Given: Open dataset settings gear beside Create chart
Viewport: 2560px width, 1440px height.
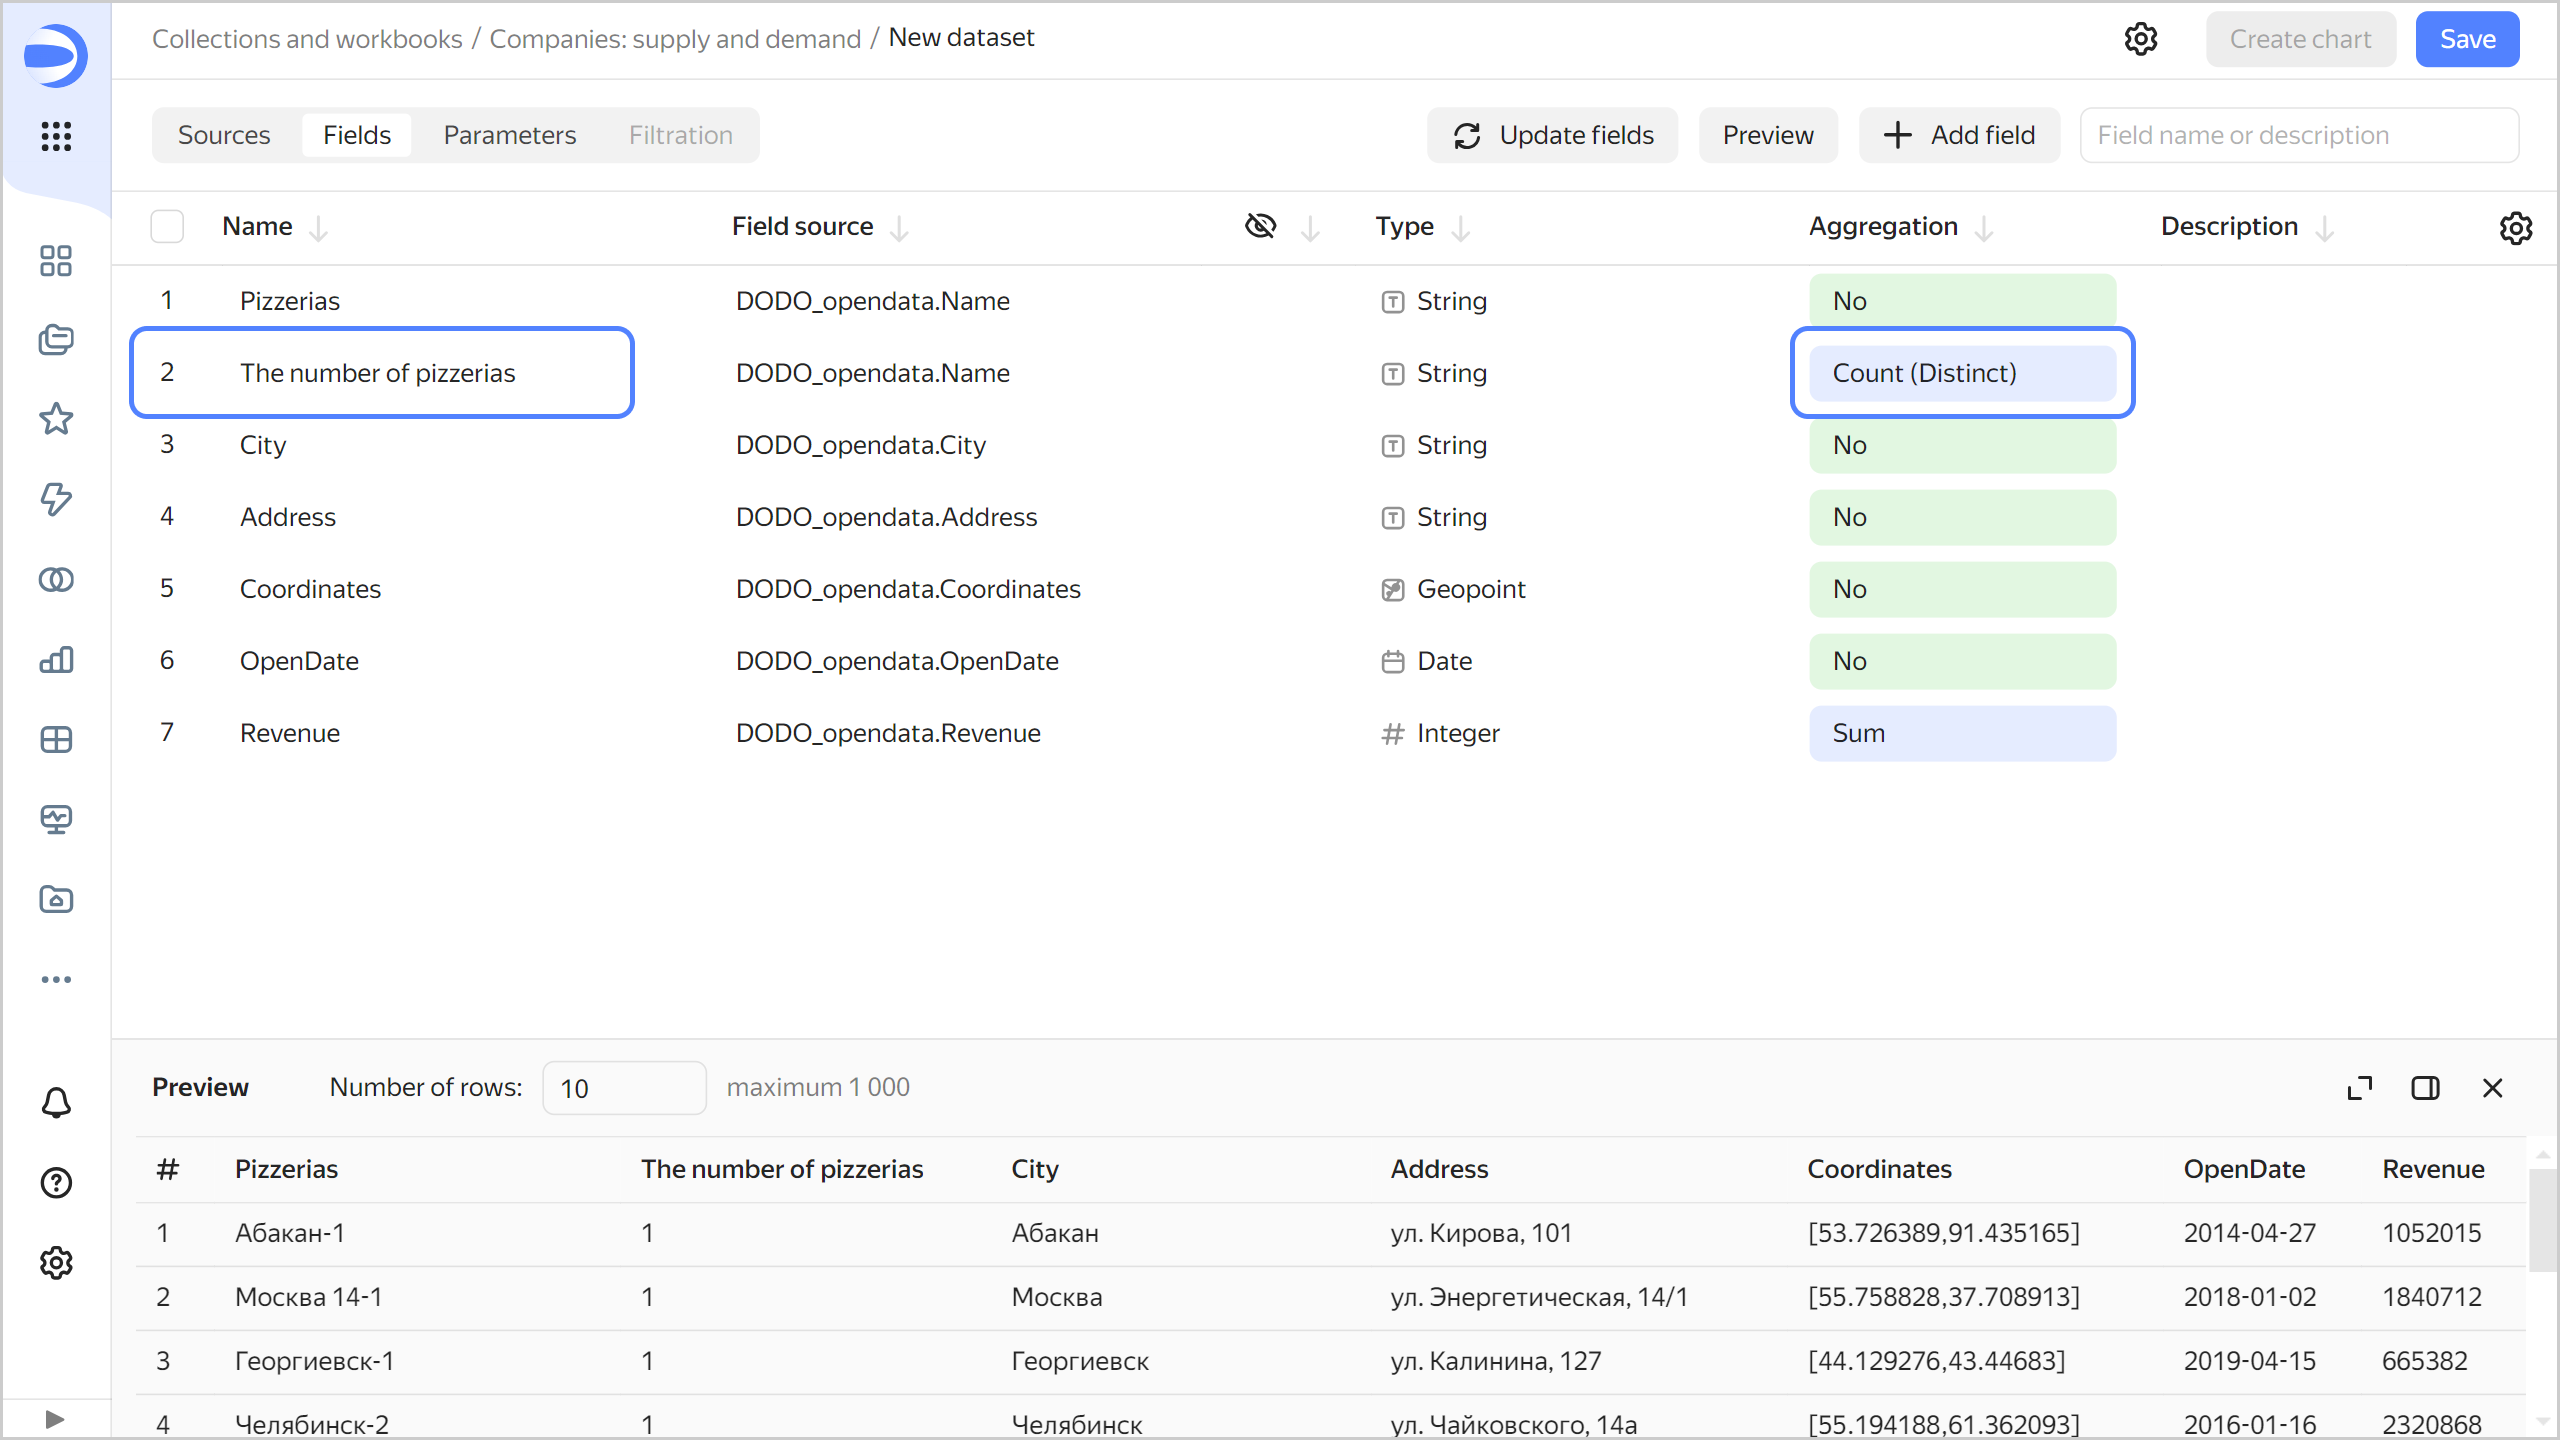Looking at the screenshot, I should point(2140,39).
